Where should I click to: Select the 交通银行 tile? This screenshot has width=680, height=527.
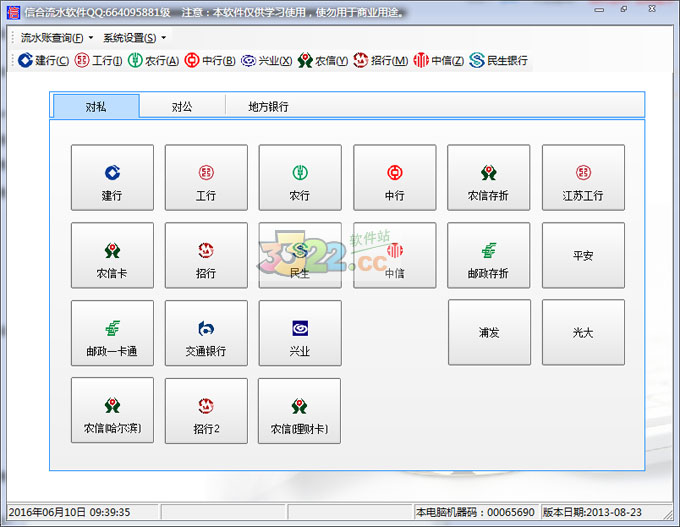click(206, 333)
